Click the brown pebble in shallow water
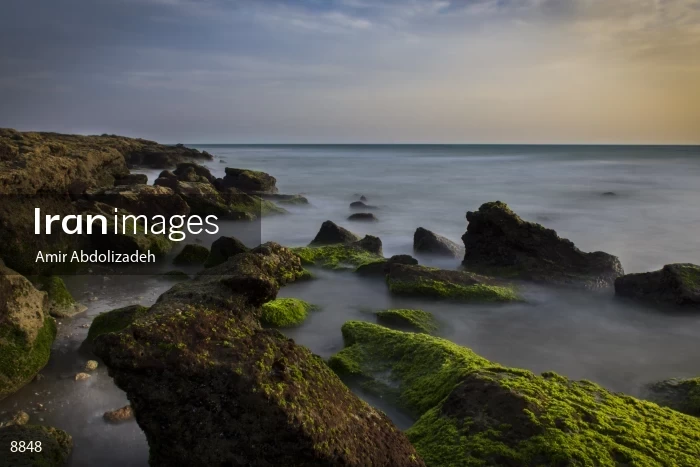Image resolution: width=700 pixels, height=467 pixels. point(119,414)
